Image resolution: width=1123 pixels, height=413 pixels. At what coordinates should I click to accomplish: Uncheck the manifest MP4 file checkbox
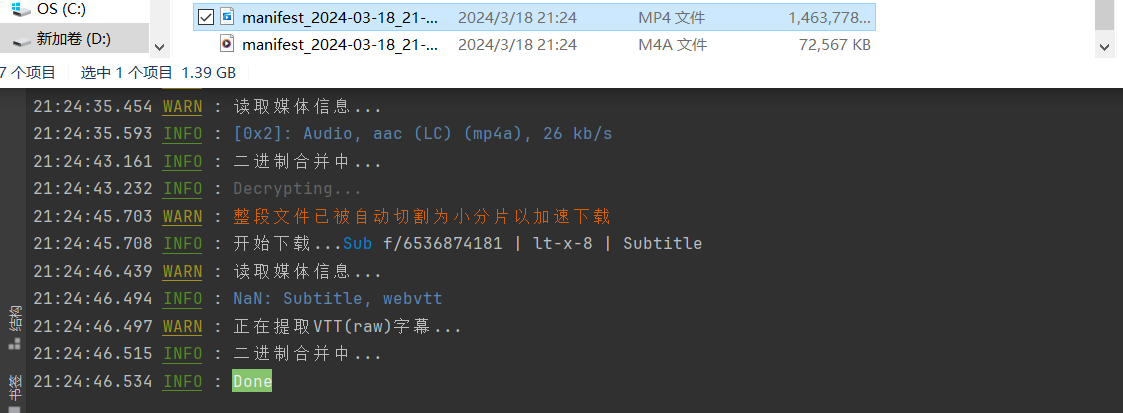(x=206, y=17)
